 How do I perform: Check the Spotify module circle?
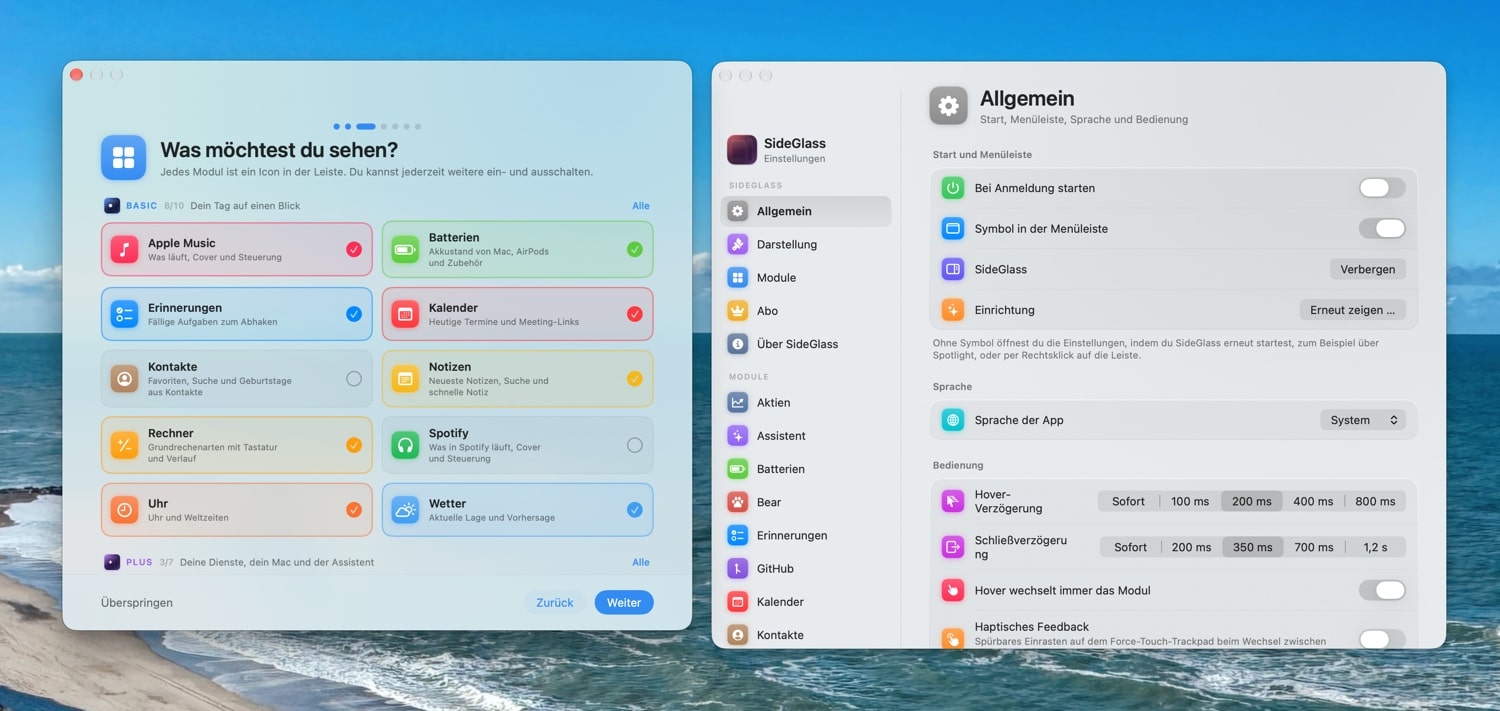coord(635,445)
